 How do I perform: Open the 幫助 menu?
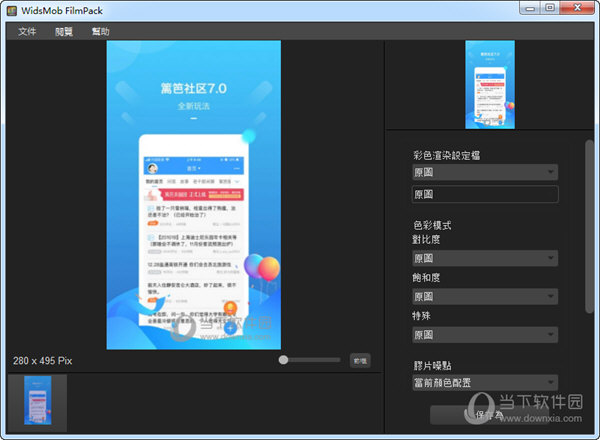100,31
